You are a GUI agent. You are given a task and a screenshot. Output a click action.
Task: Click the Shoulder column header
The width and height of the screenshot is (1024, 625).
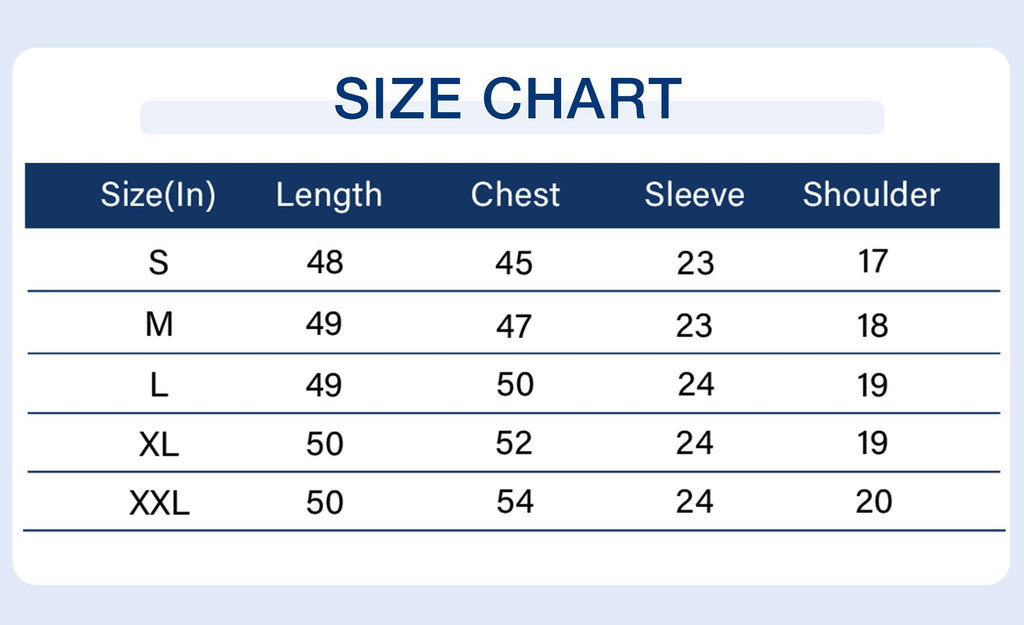[x=871, y=194]
